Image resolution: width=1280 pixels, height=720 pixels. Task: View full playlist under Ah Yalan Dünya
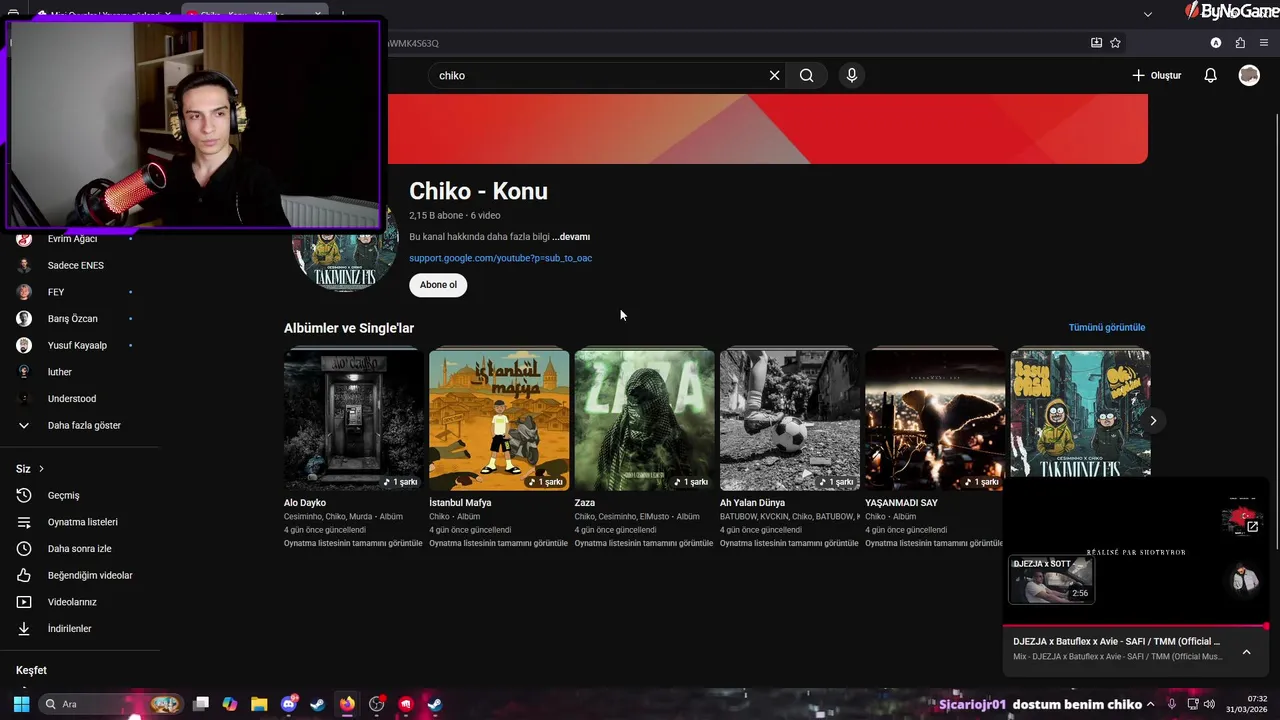[789, 543]
